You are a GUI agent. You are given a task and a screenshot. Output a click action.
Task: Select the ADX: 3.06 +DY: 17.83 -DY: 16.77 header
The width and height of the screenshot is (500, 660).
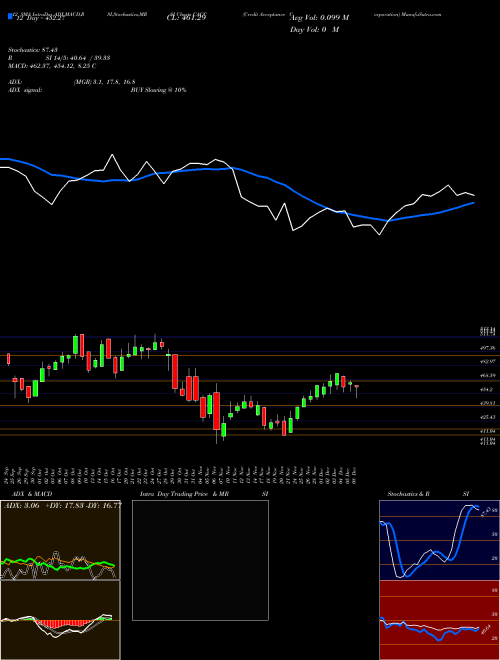click(63, 505)
